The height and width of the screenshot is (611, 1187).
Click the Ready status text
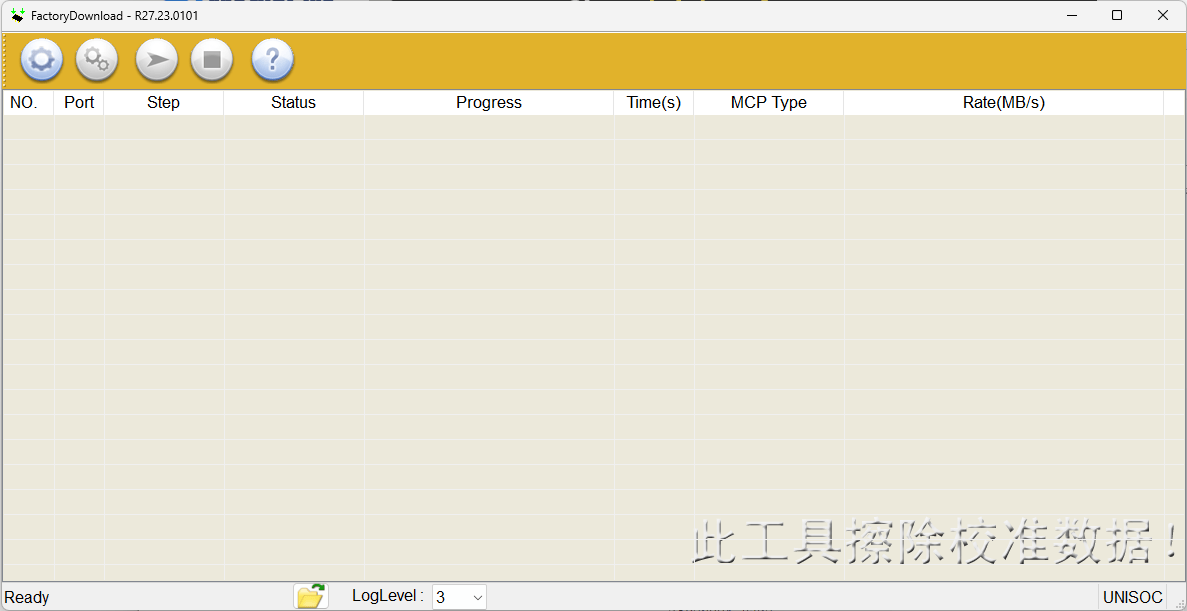pos(27,596)
